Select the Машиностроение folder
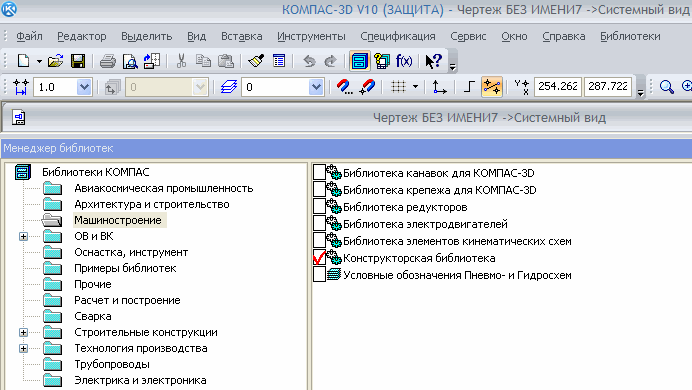 118,220
